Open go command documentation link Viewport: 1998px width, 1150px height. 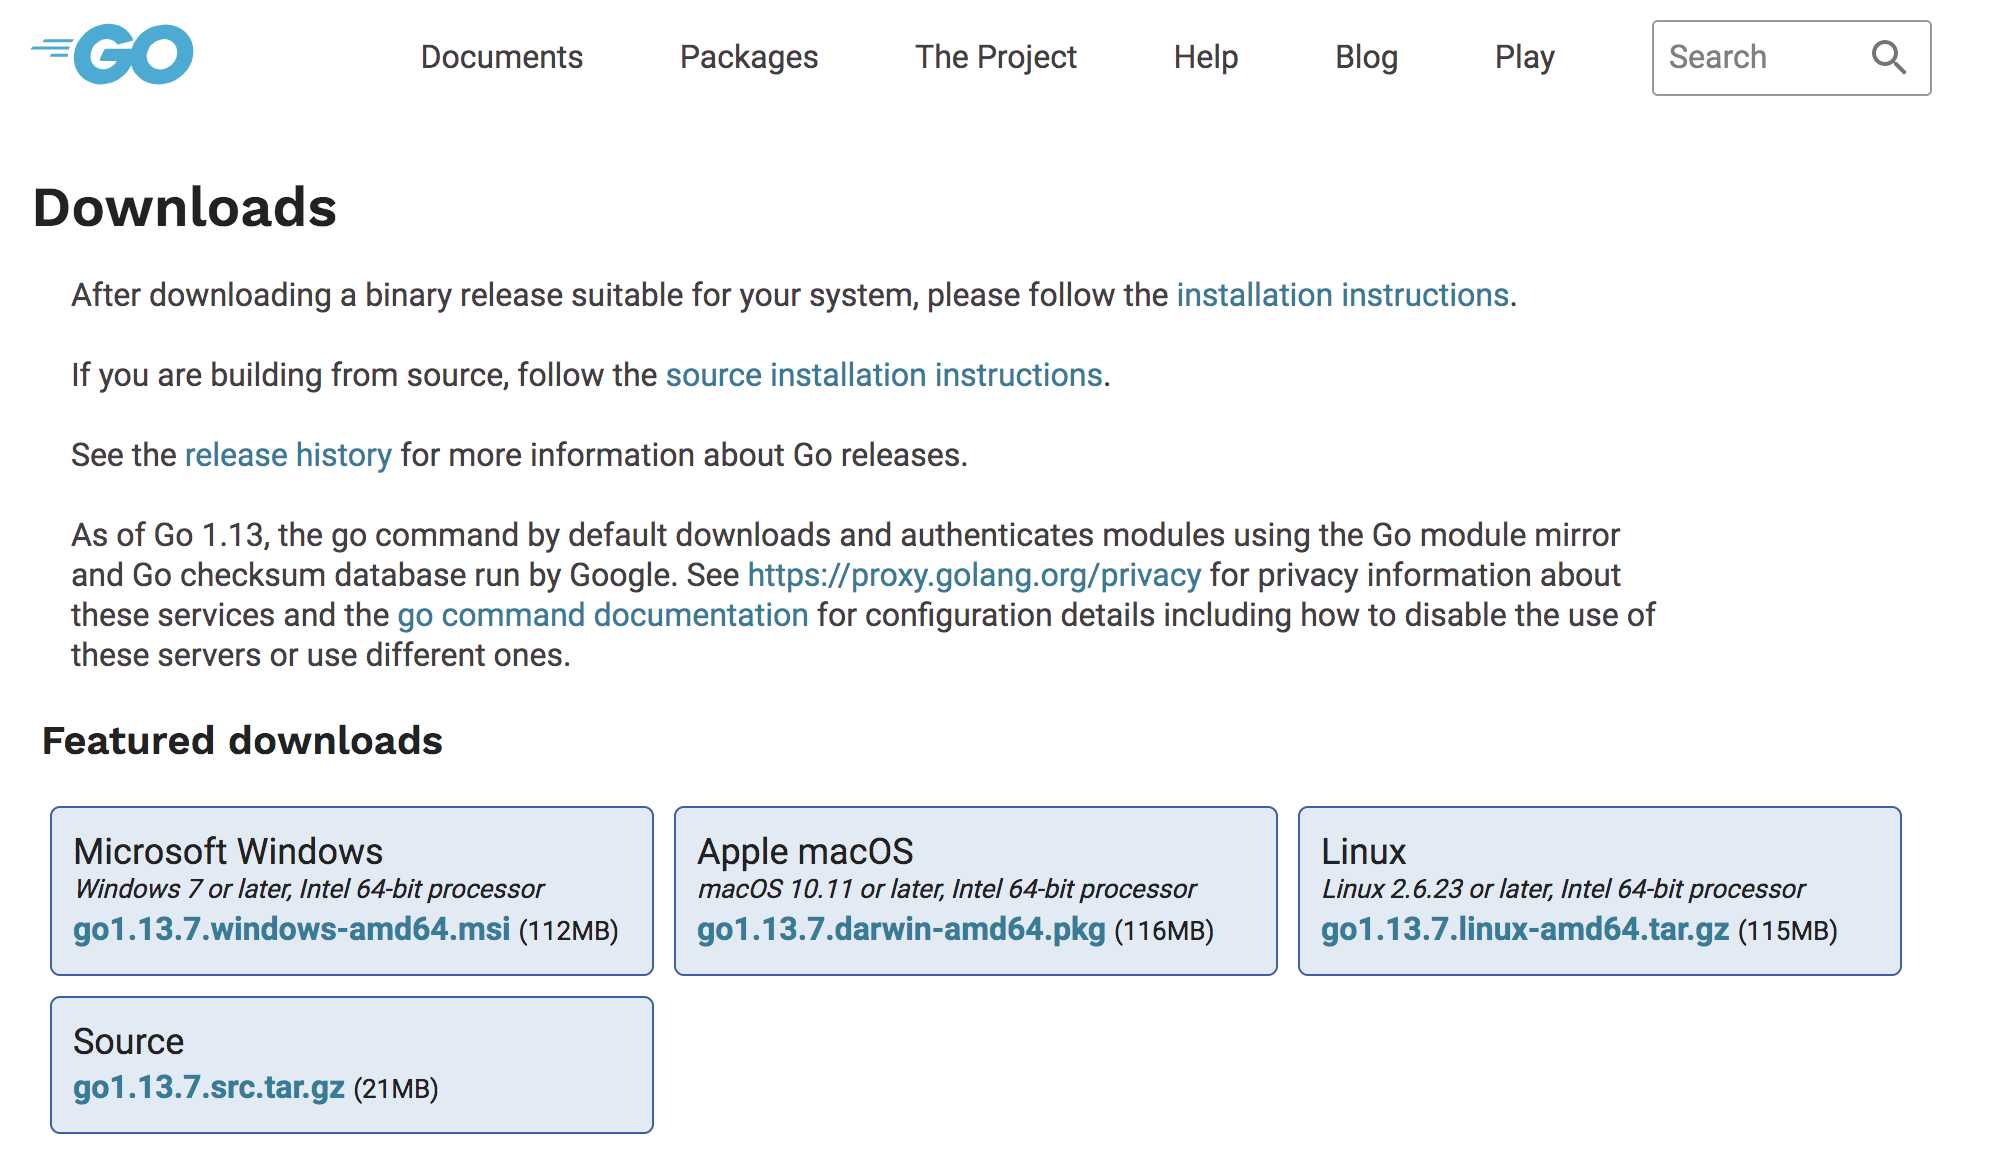click(603, 615)
